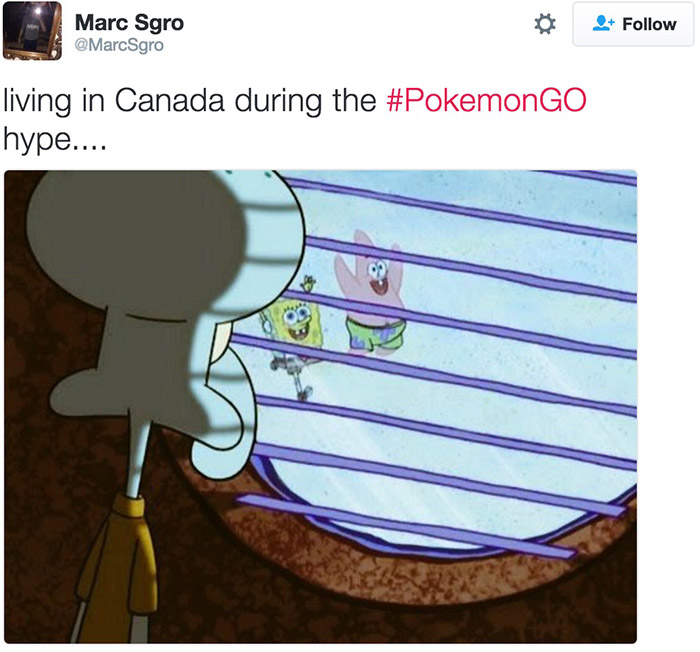Open the Marc Sgro display name
Viewport: 700px width, 652px height.
point(129,22)
